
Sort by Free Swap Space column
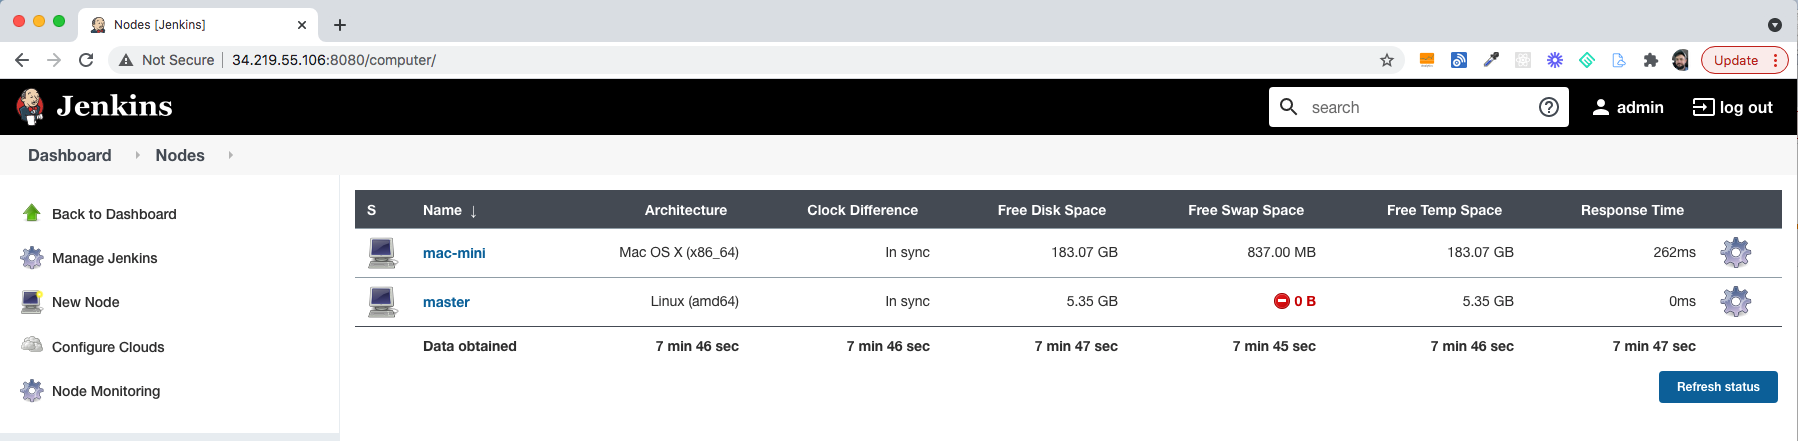click(1246, 210)
